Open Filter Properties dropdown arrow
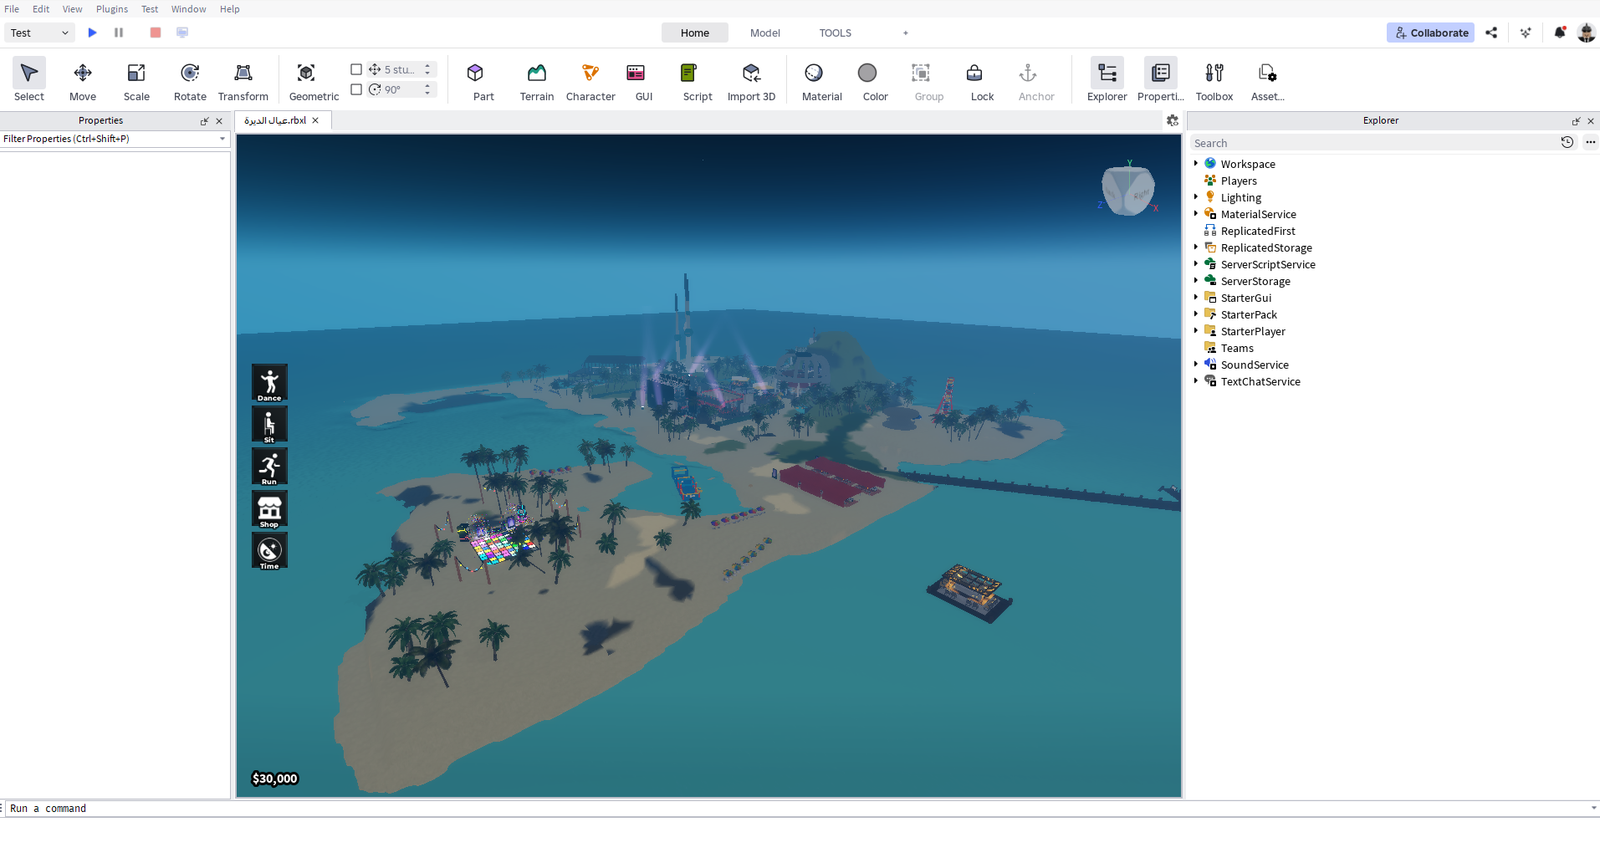The image size is (1600, 842). pos(222,139)
